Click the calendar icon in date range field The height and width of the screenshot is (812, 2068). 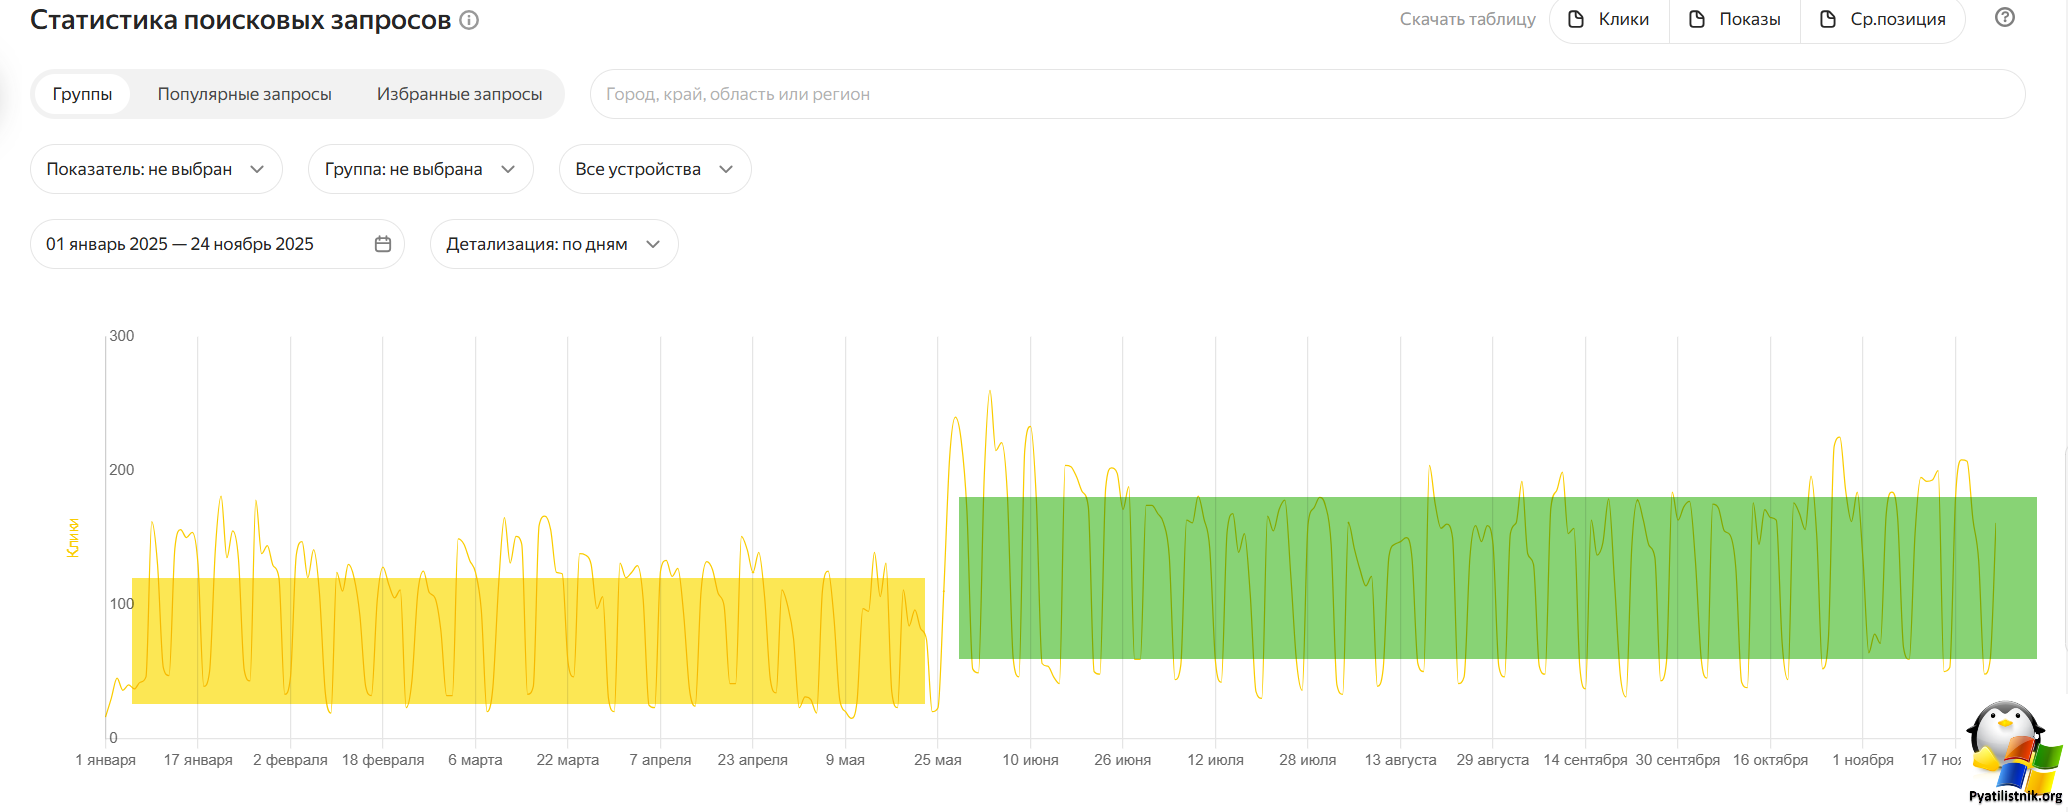[x=383, y=244]
